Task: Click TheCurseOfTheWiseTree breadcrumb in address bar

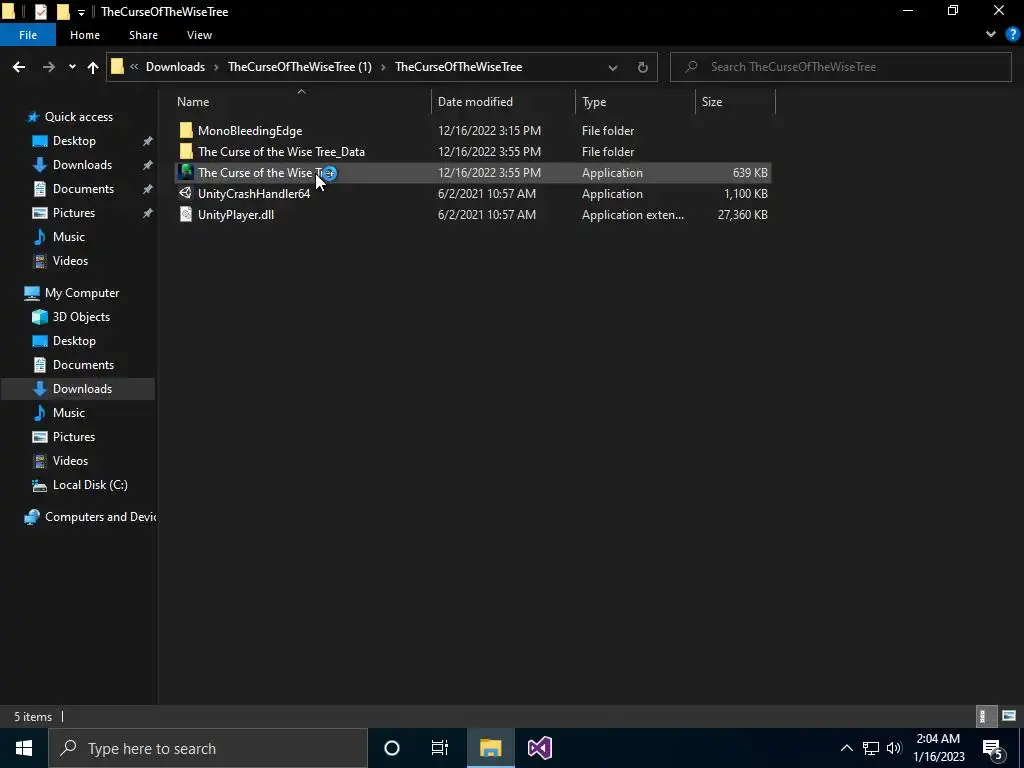Action: [x=458, y=67]
